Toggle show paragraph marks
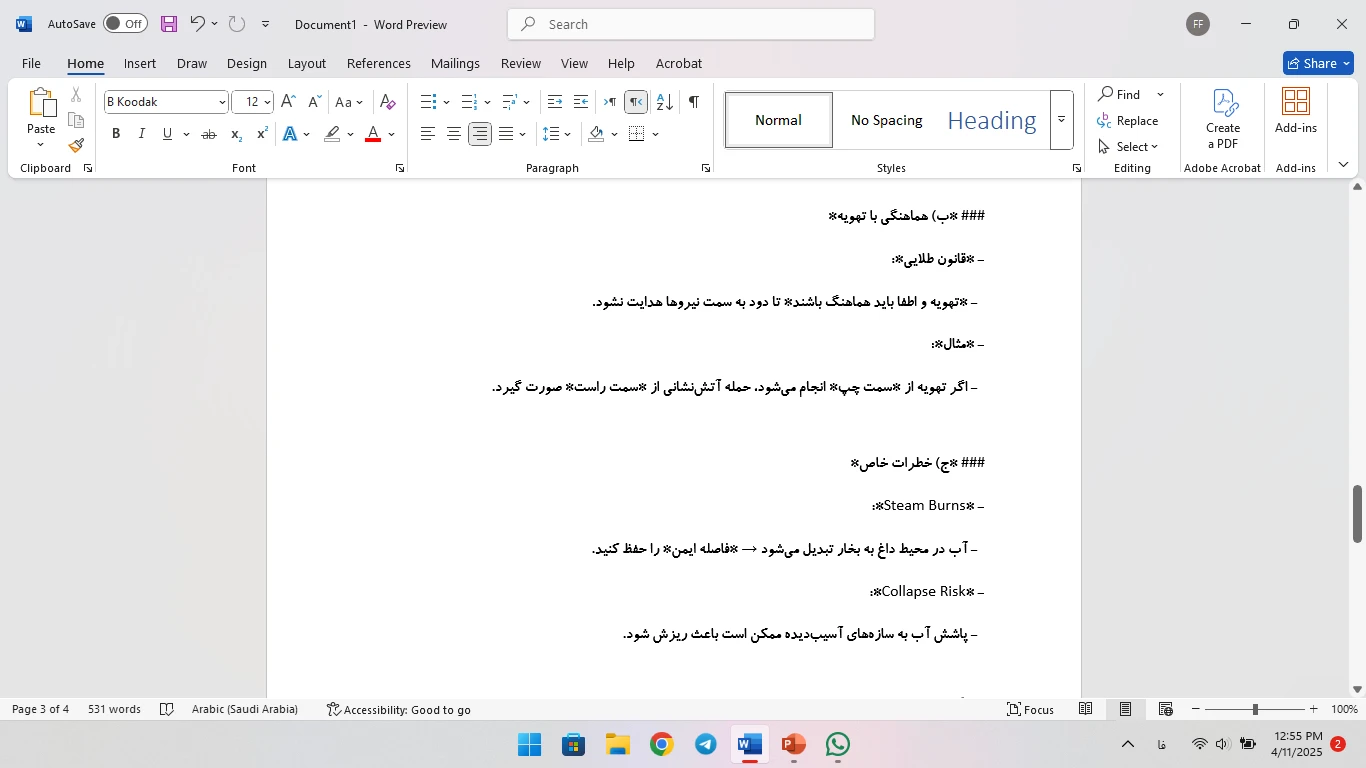1366x768 pixels. tap(693, 102)
